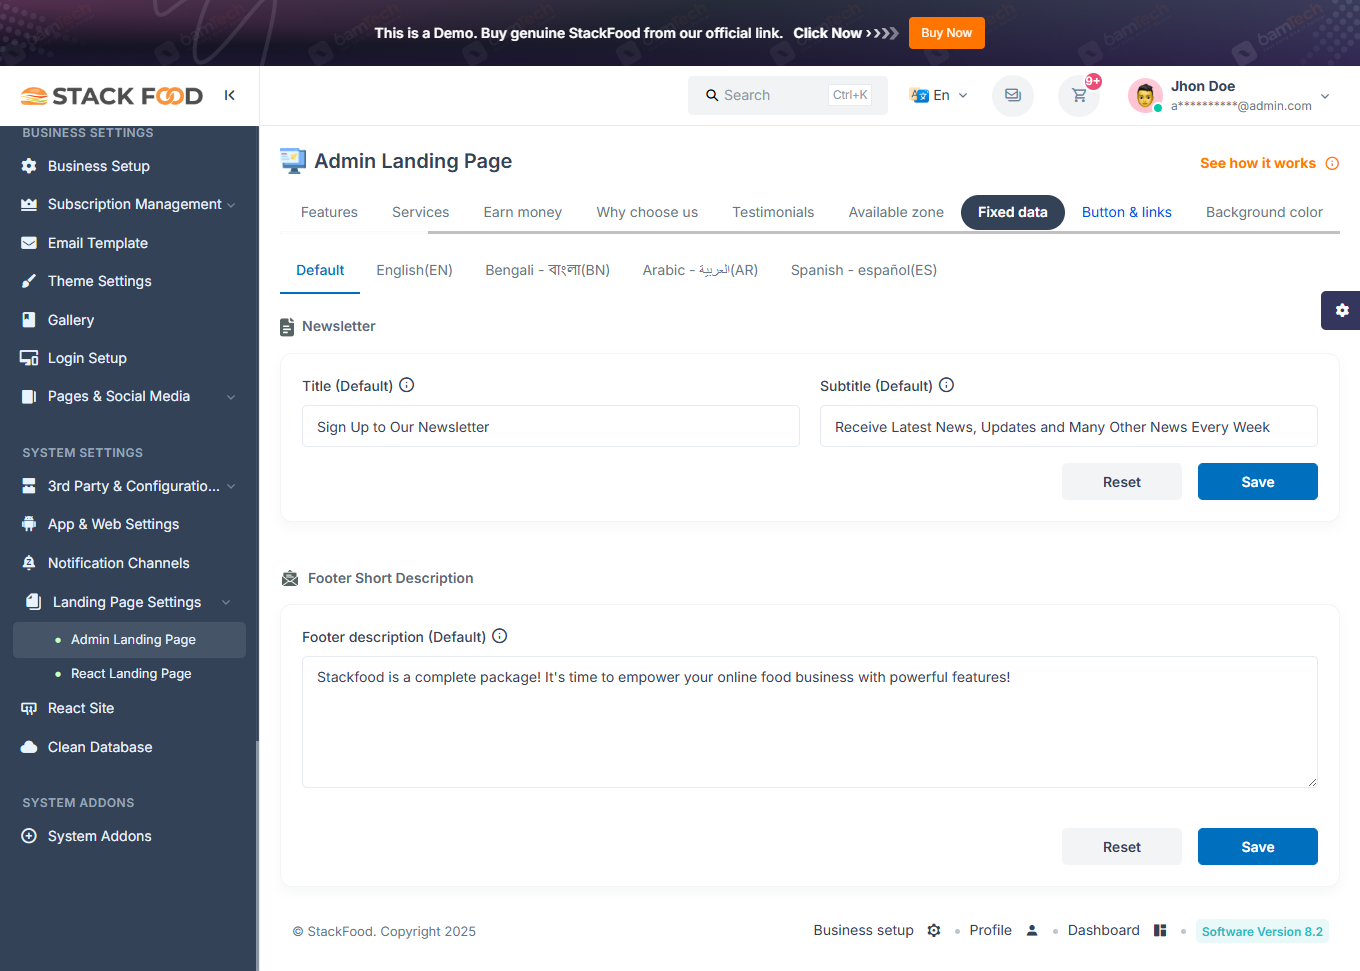Expand the user account dropdown chevron
1360x971 pixels.
[x=1325, y=96]
